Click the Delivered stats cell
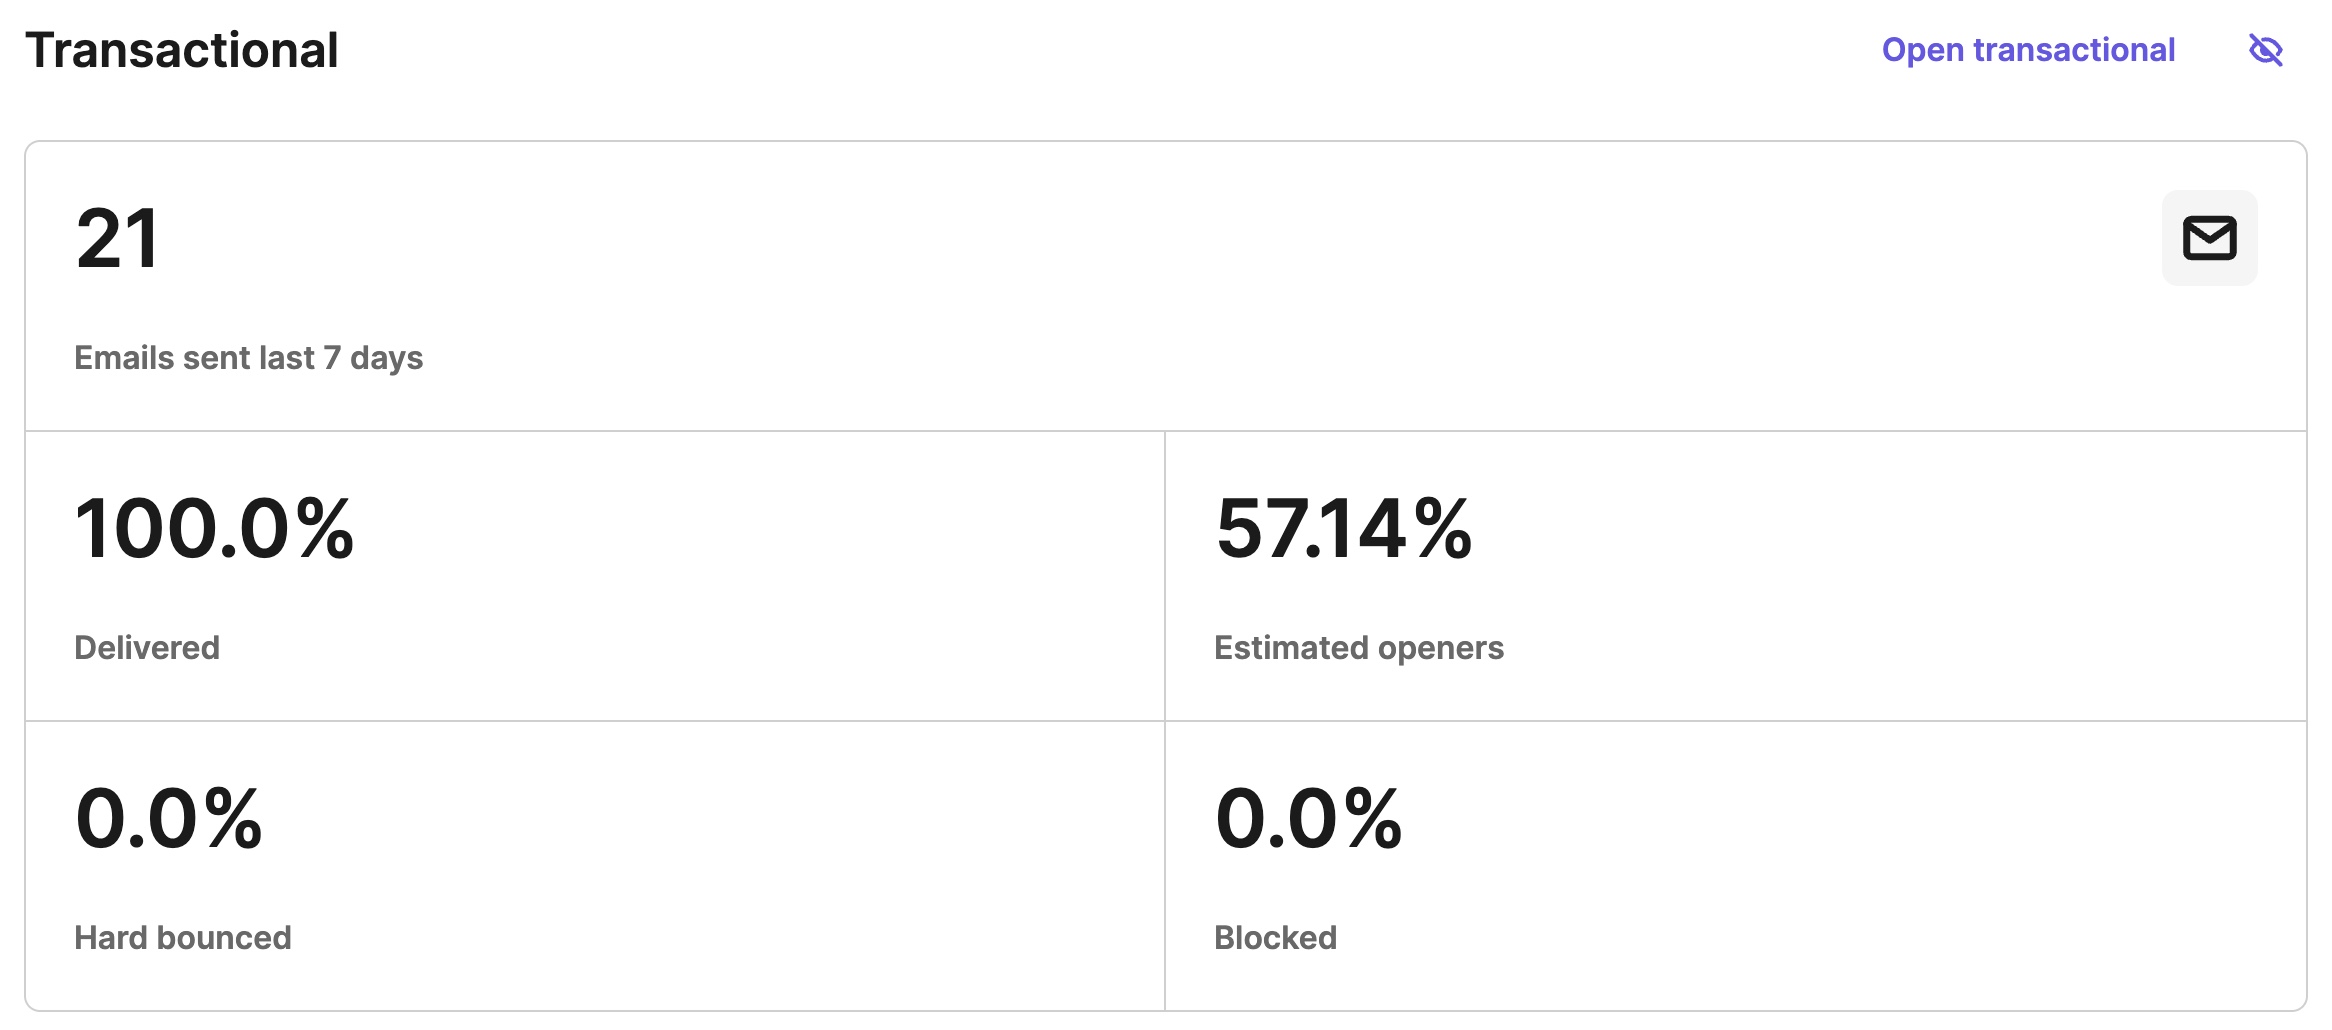 595,576
